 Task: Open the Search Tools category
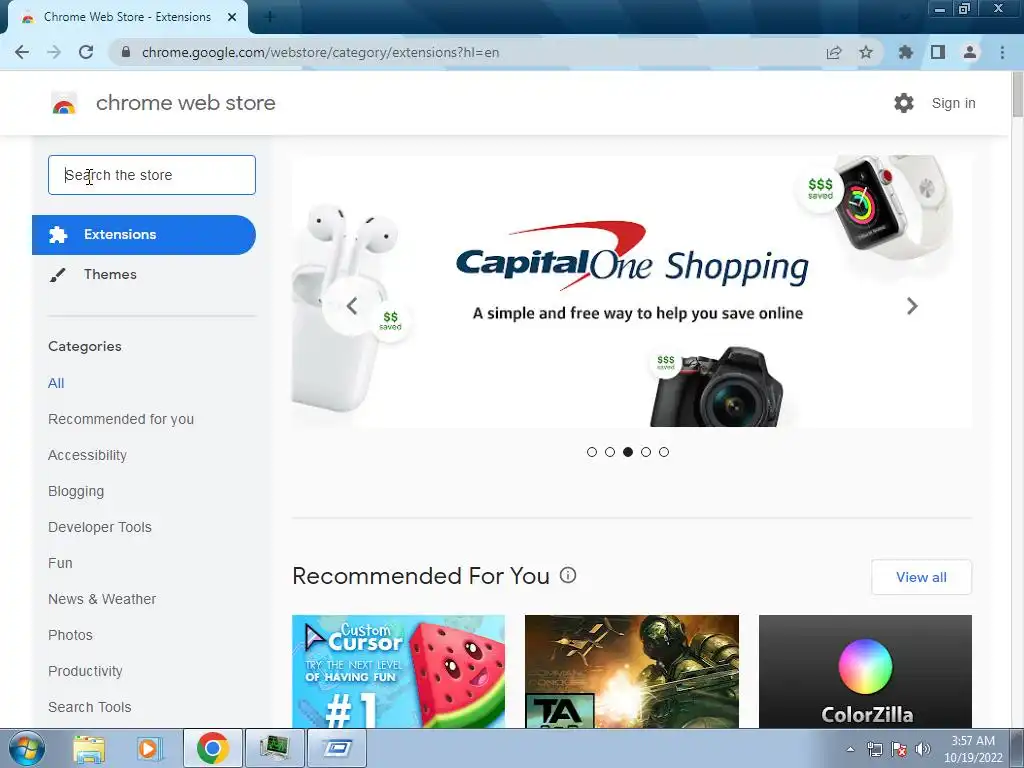89,707
